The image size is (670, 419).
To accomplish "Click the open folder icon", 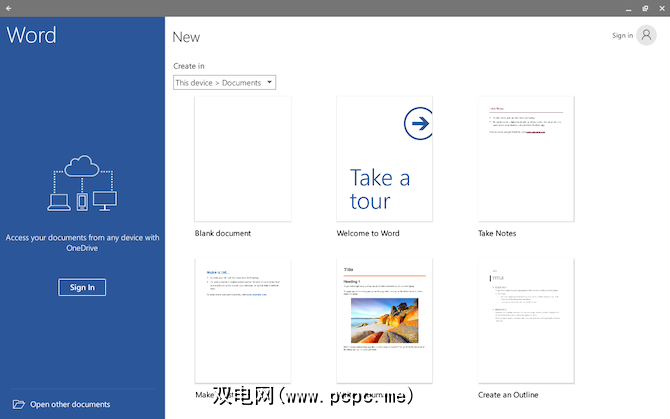I will [18, 404].
